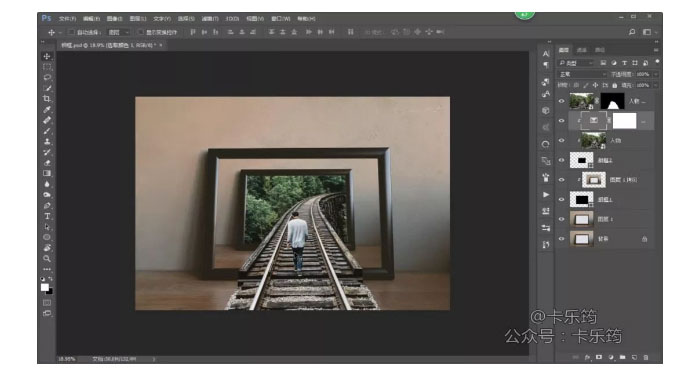This screenshot has height=372, width=700.
Task: Open the Character panel icon
Action: (546, 54)
